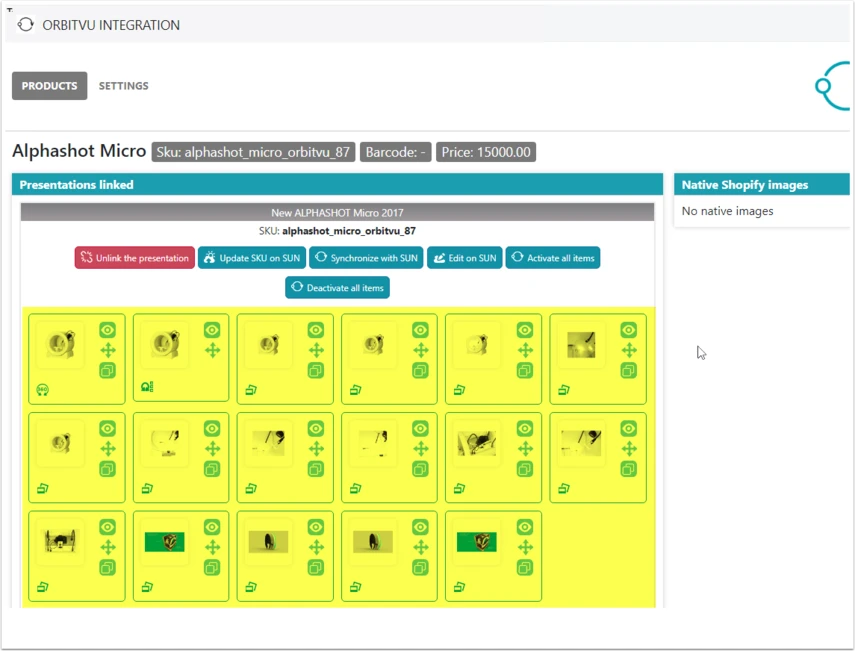Switch to the Settings tab
Screen dimensions: 855x651
tap(123, 86)
